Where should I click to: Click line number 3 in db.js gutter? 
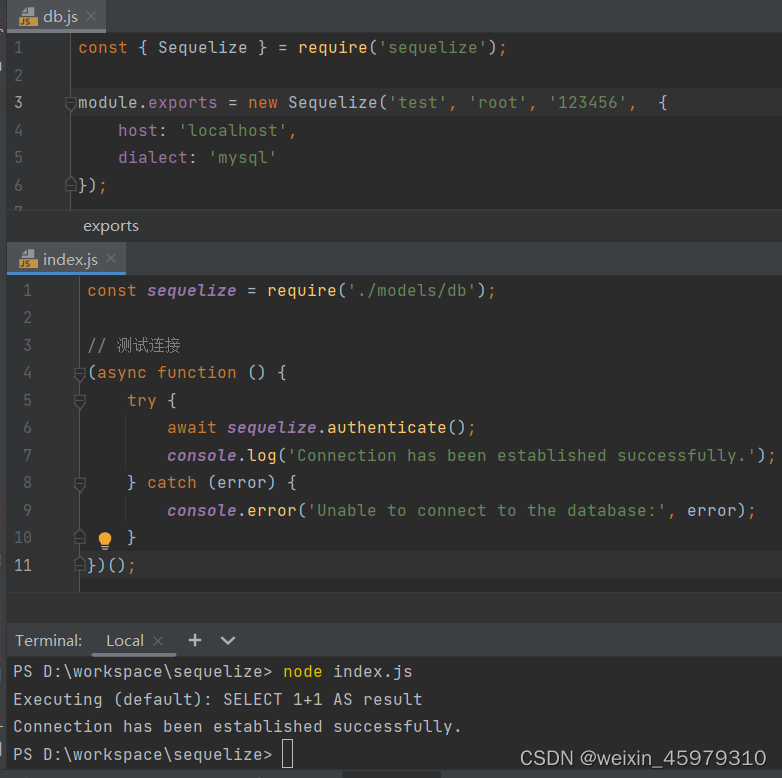tap(18, 102)
